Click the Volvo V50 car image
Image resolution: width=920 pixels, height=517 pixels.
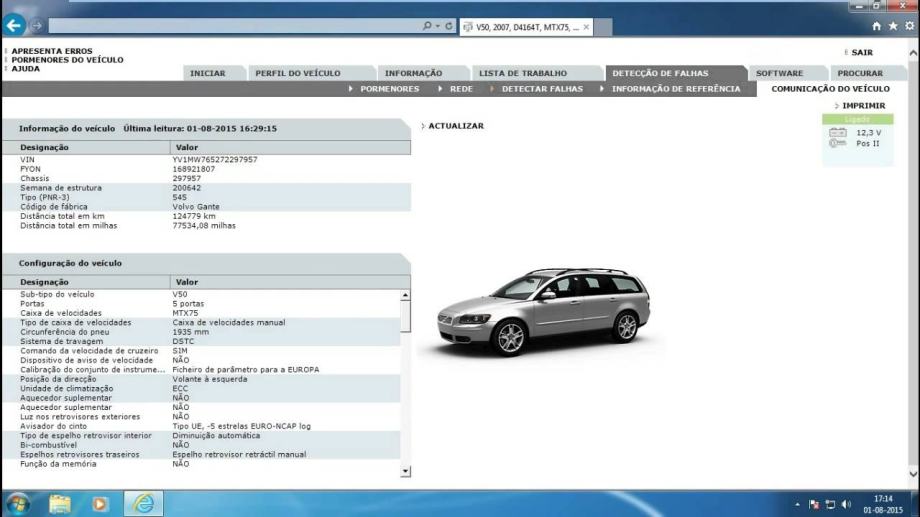(543, 312)
